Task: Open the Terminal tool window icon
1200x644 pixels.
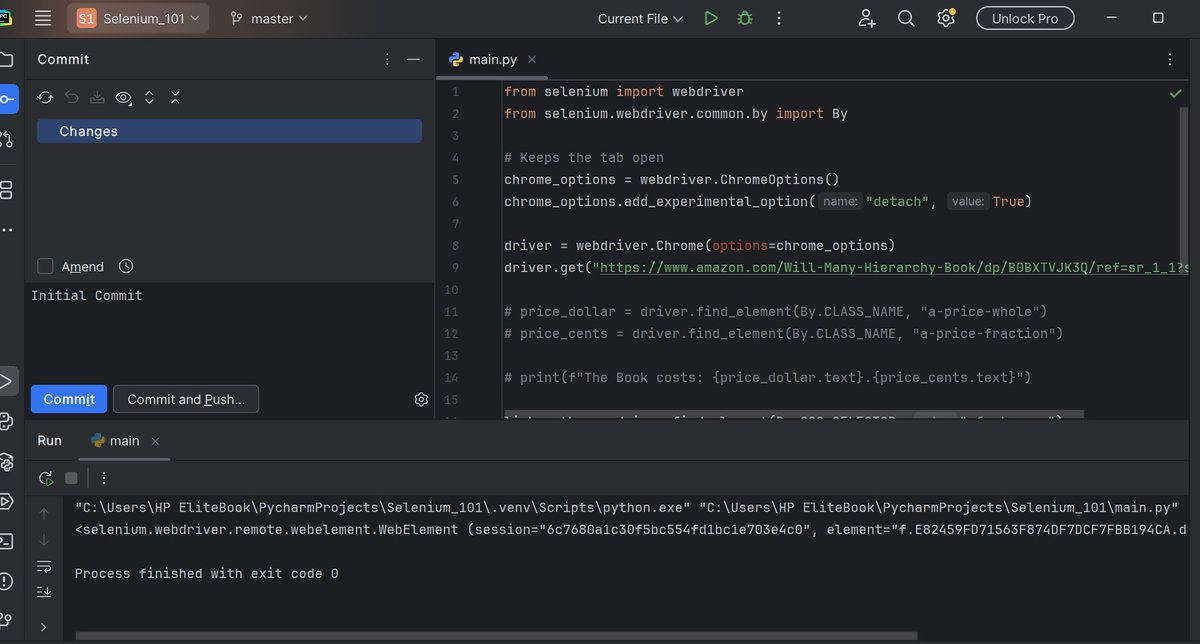Action: tap(7, 541)
